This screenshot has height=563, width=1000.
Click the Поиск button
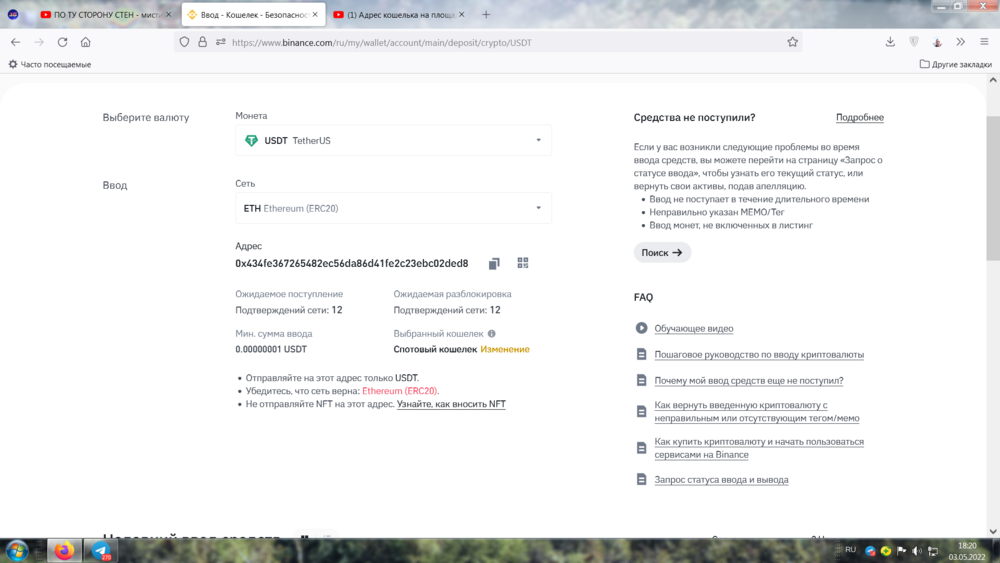[662, 252]
